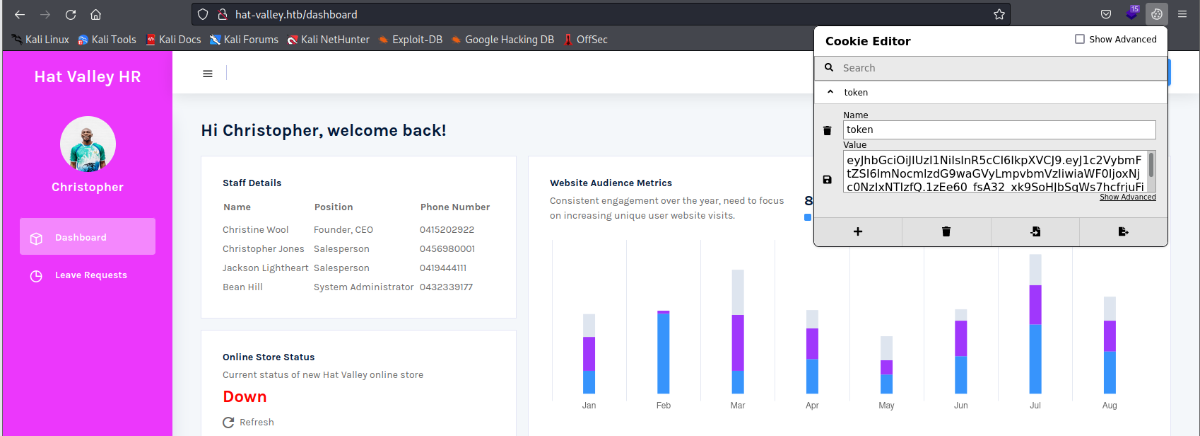Click the delete all cookies trash icon
The width and height of the screenshot is (1200, 436).
click(946, 232)
